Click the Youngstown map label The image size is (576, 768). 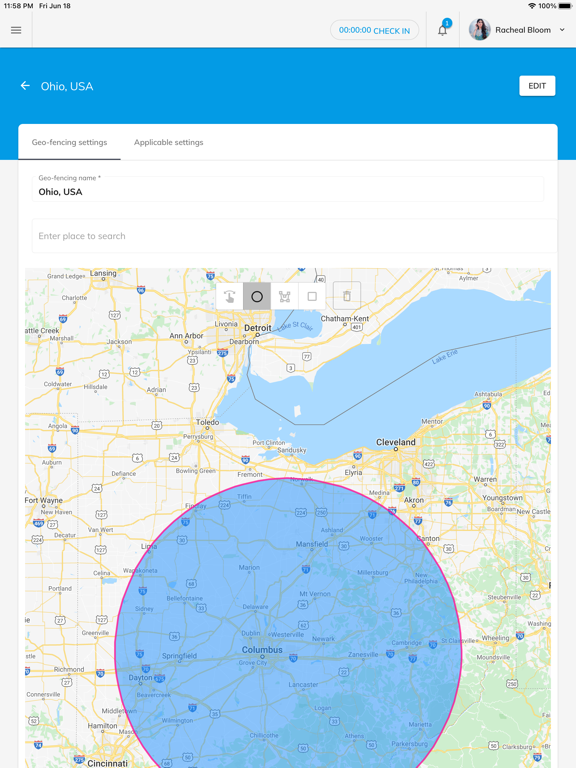503,498
